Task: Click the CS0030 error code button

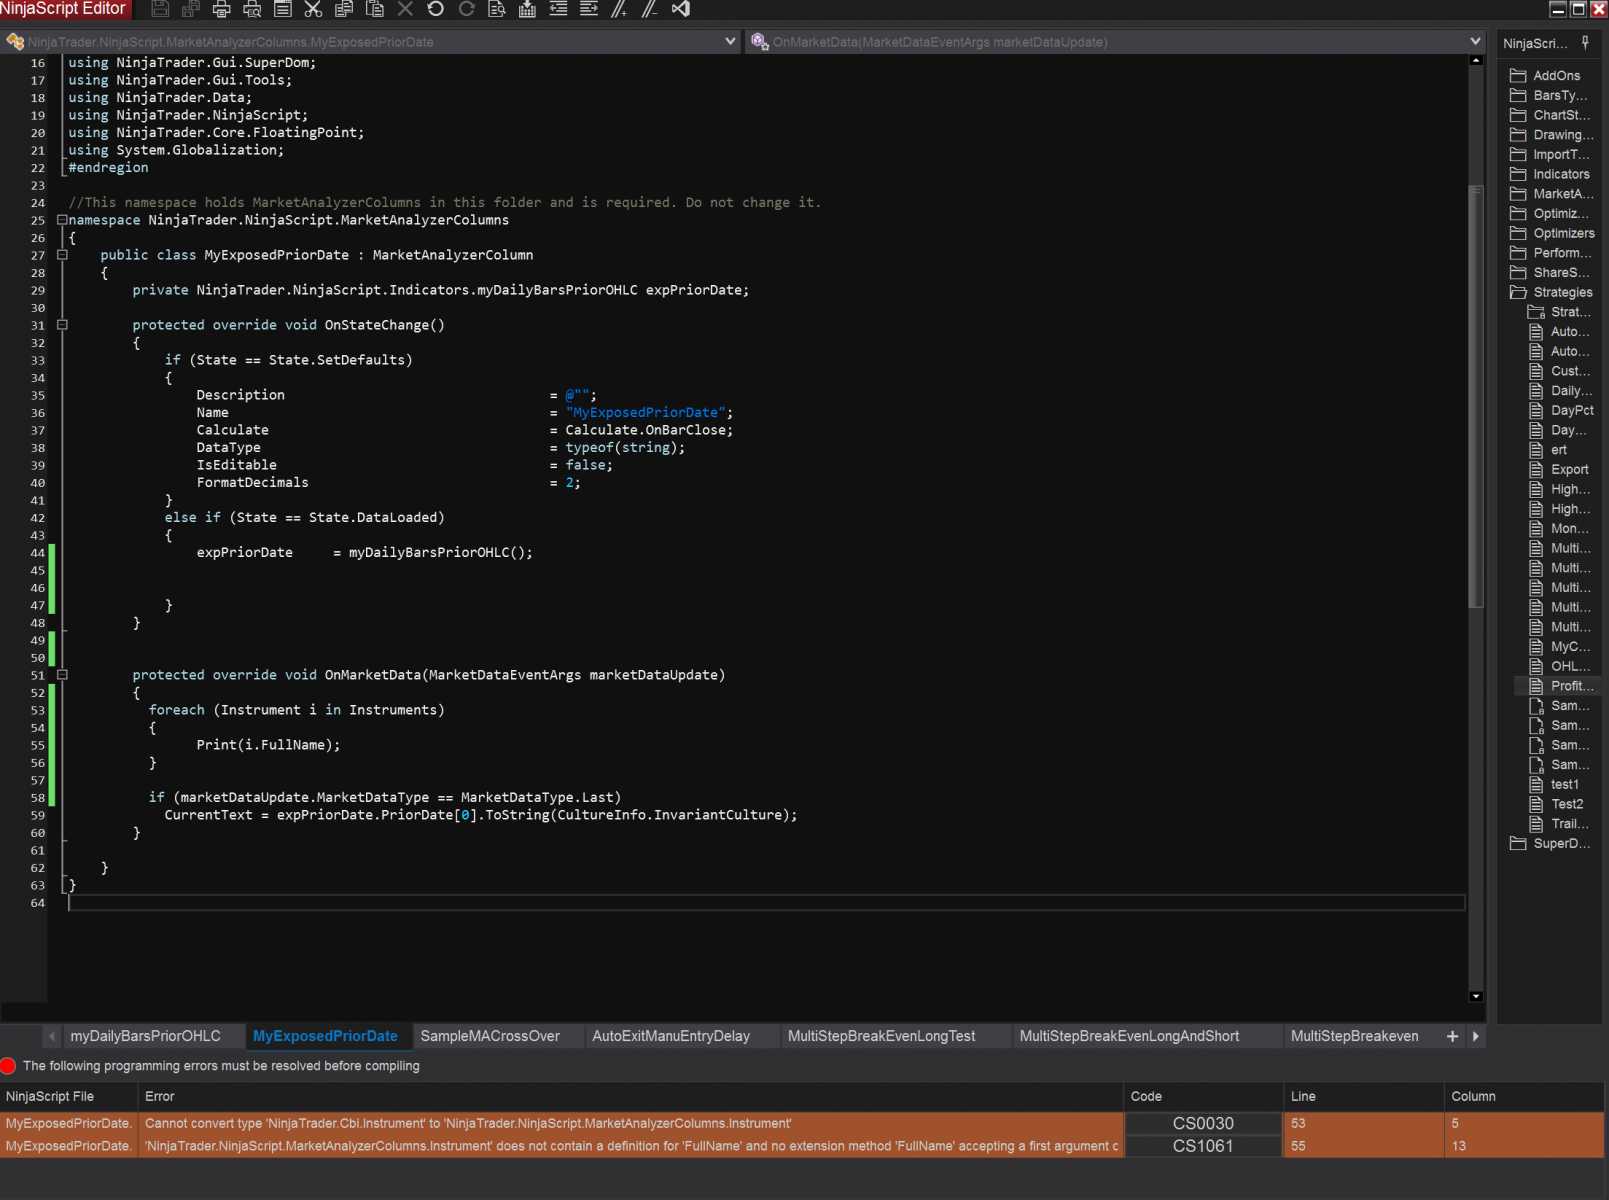Action: pyautogui.click(x=1203, y=1123)
